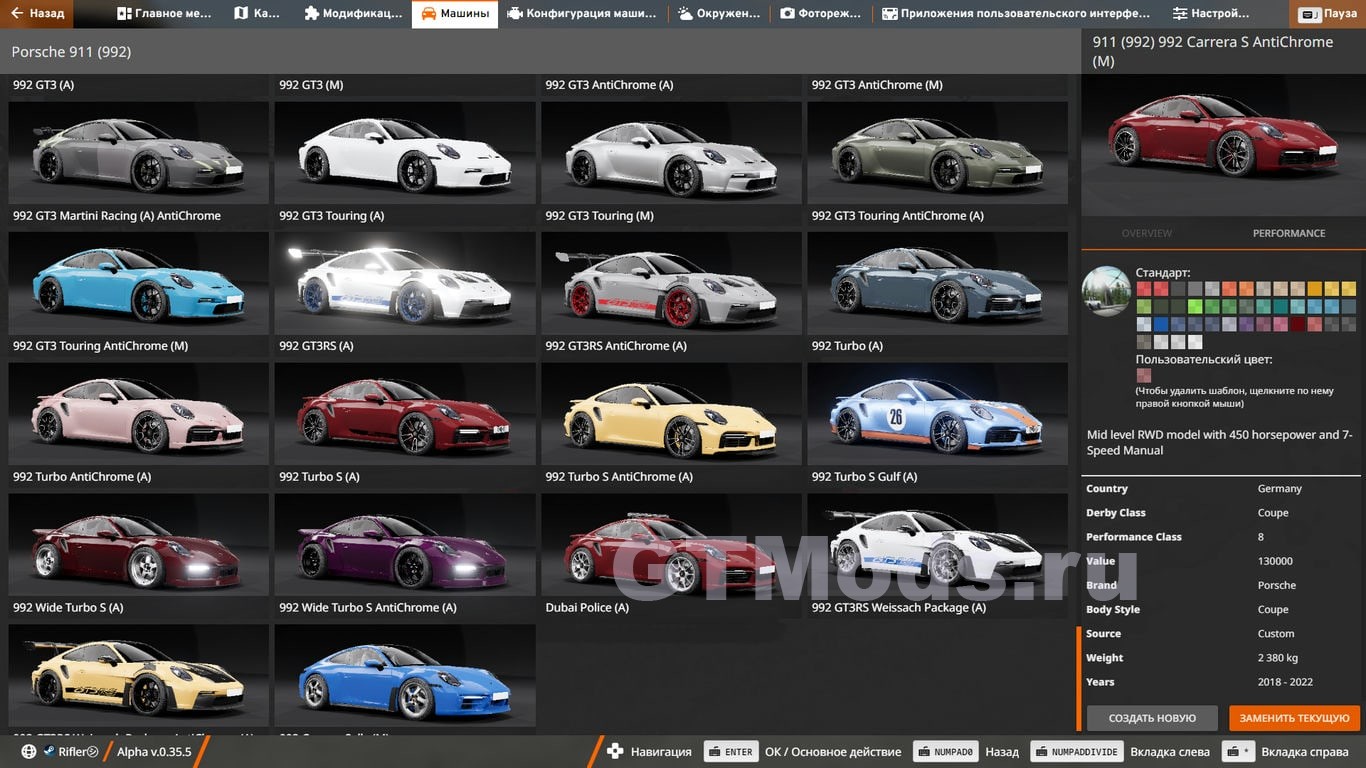This screenshot has height=768, width=1366.
Task: Click ЗАМЕНИТЬ ТЕКУЩУЮ button
Action: click(1294, 718)
